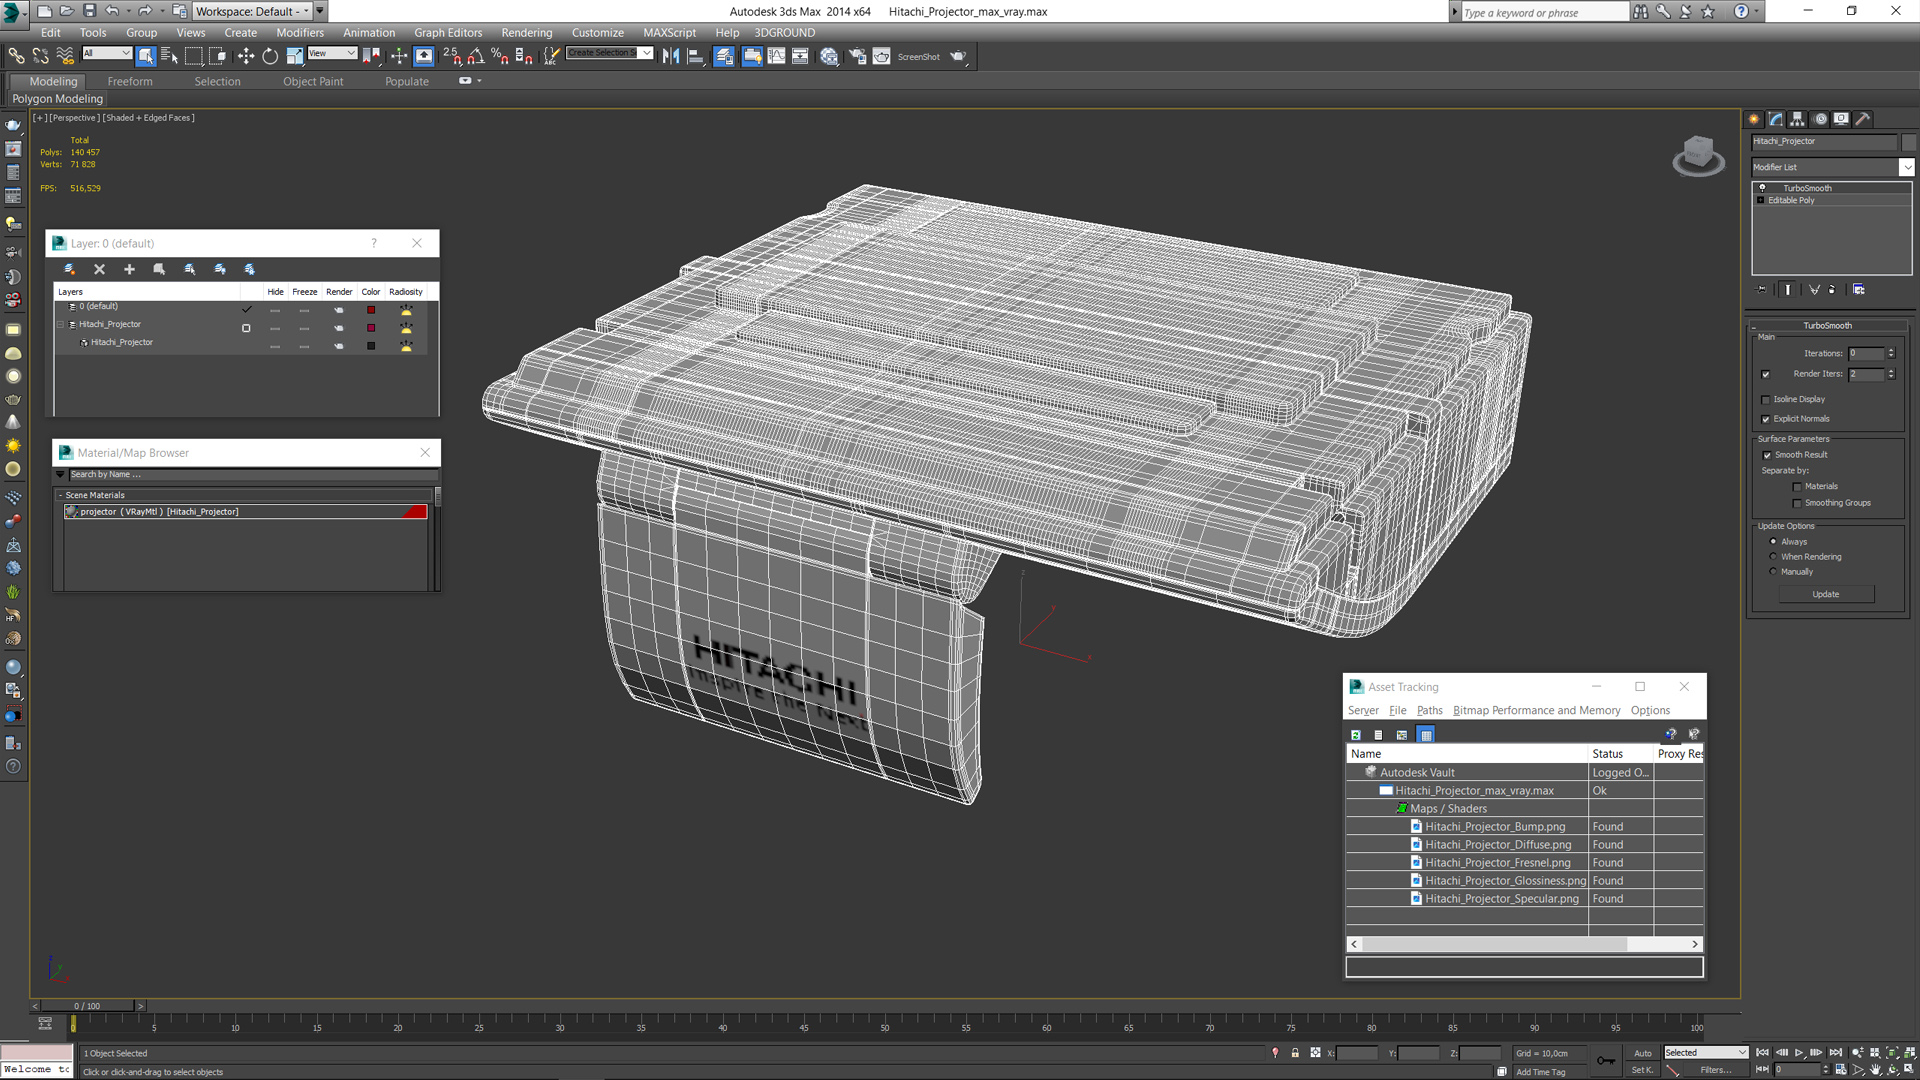This screenshot has width=1920, height=1080.
Task: Click the Align tool icon
Action: tap(695, 56)
